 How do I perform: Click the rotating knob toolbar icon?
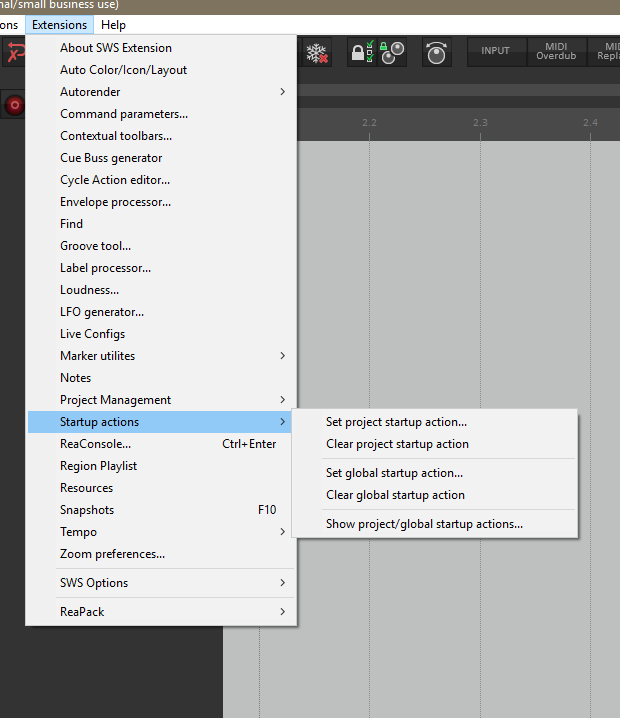[436, 53]
